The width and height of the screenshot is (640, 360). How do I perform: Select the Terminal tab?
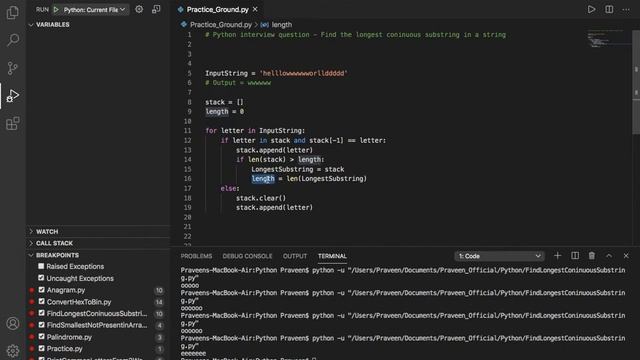pos(332,256)
